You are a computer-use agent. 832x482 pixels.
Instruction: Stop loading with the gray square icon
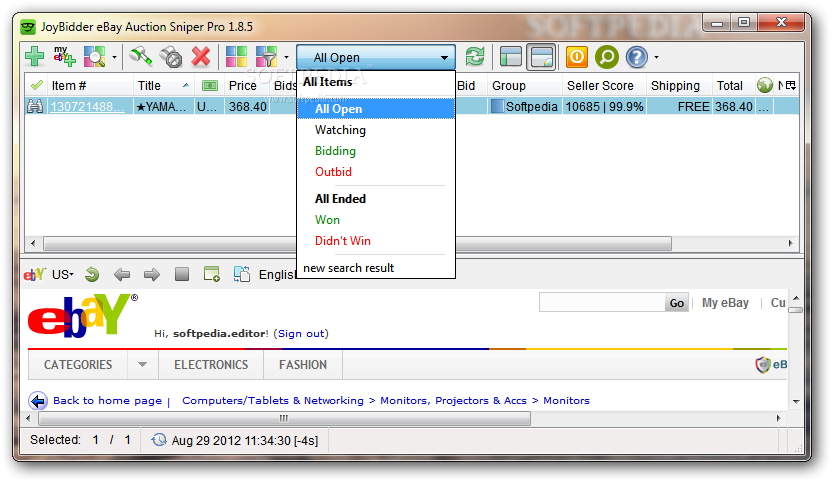coord(182,274)
